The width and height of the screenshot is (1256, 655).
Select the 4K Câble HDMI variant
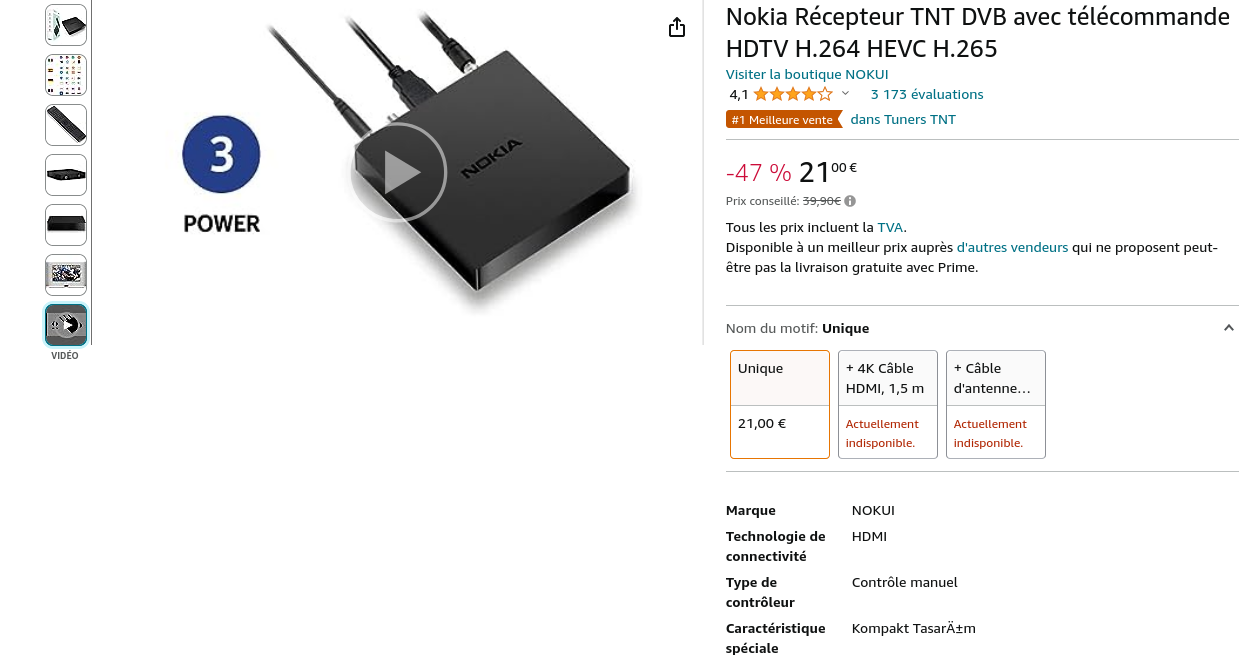[x=888, y=404]
